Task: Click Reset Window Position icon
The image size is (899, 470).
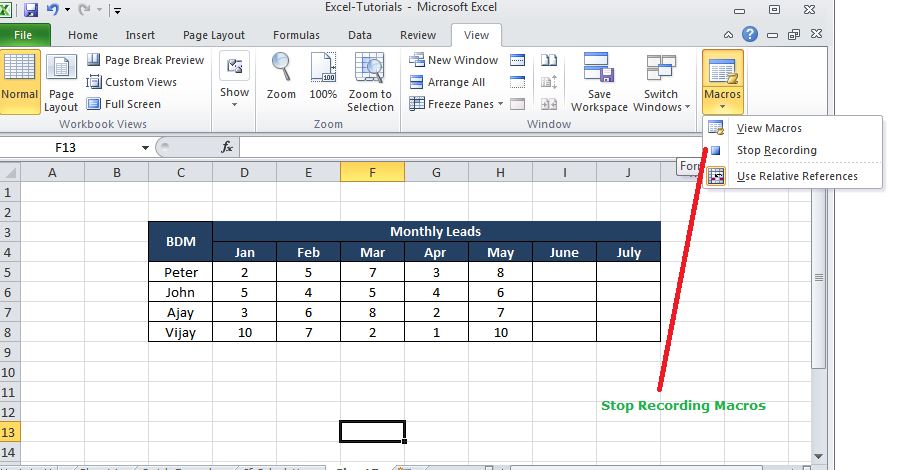Action: click(x=549, y=104)
